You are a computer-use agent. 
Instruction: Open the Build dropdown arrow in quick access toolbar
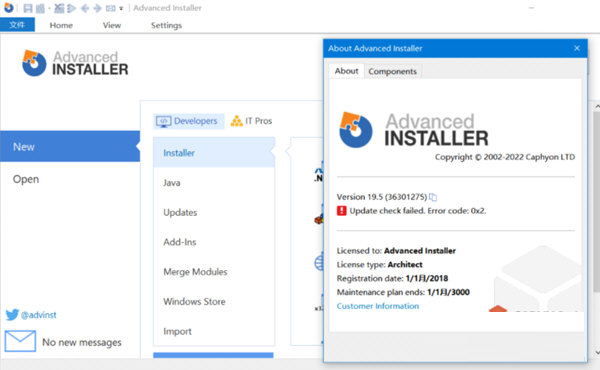tap(49, 8)
